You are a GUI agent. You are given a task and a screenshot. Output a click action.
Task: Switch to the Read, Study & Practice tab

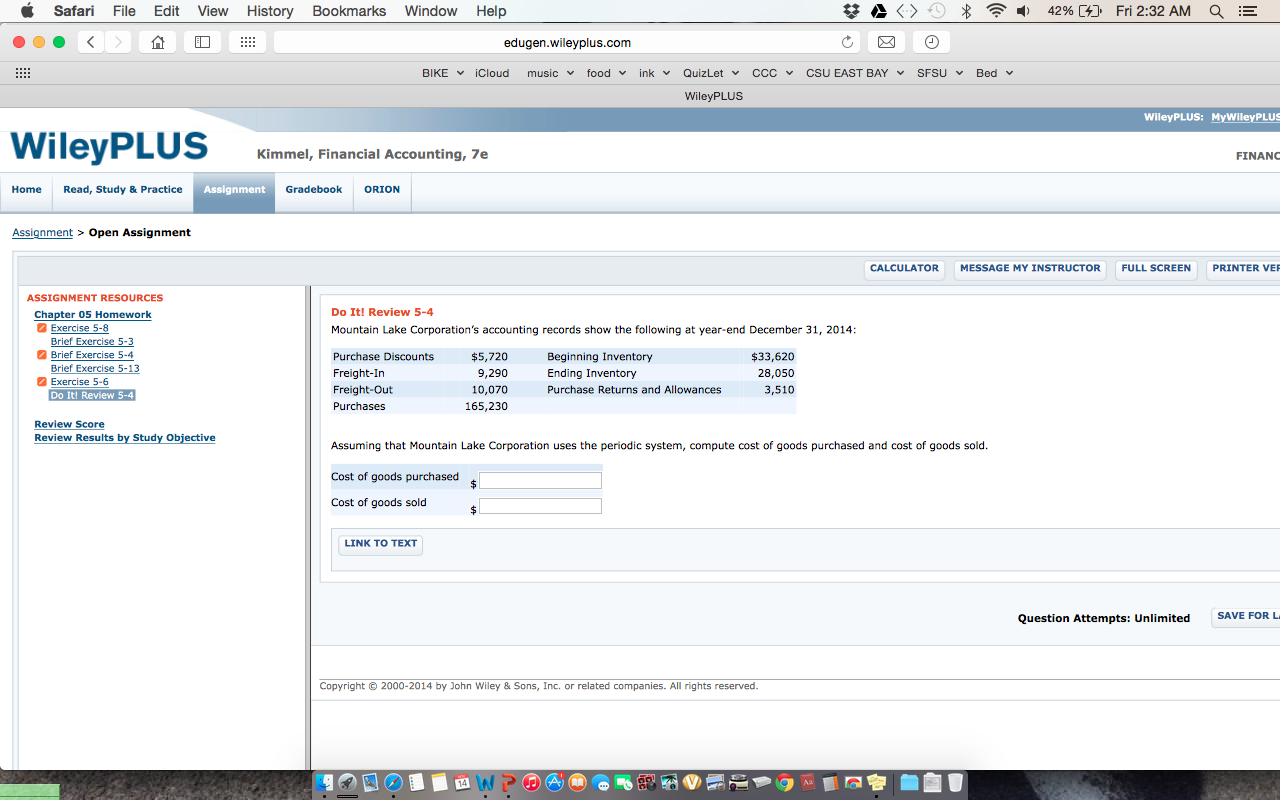click(123, 190)
